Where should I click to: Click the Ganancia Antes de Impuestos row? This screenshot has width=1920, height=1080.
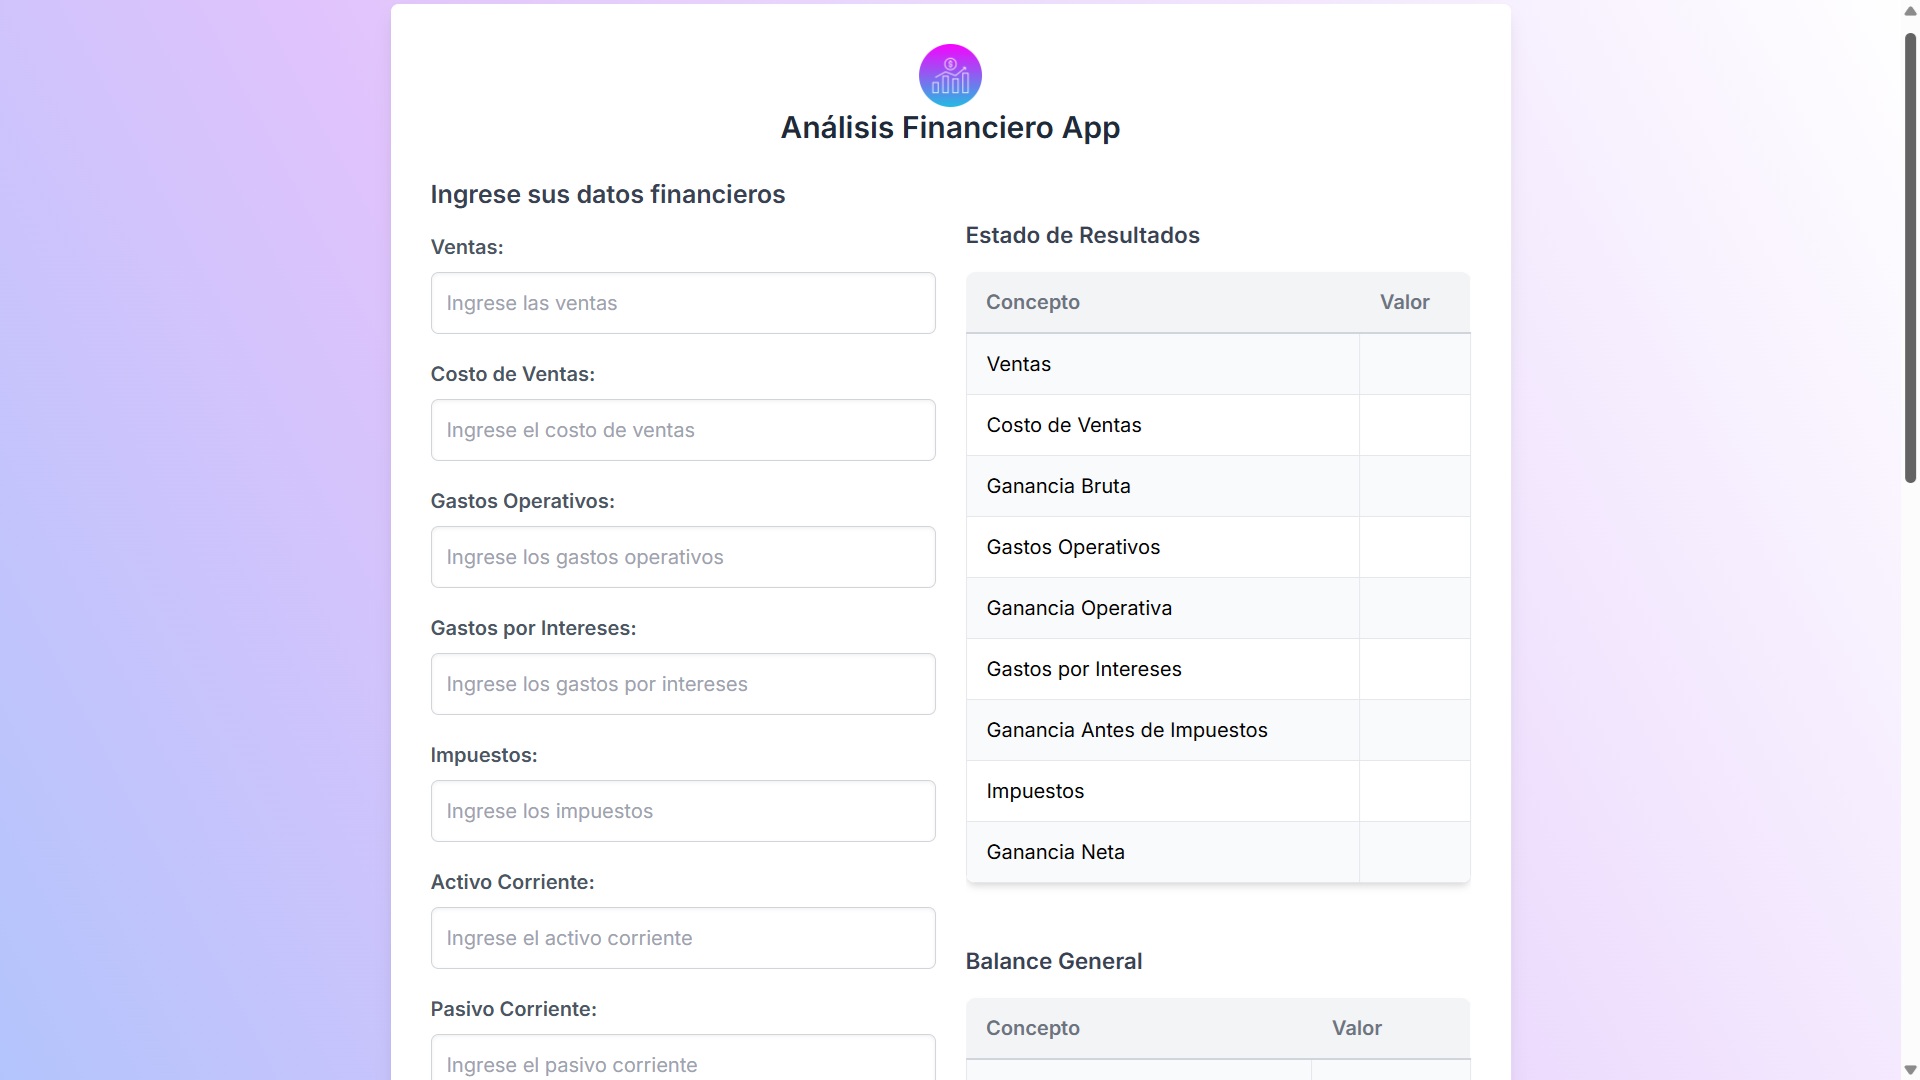pyautogui.click(x=1217, y=730)
